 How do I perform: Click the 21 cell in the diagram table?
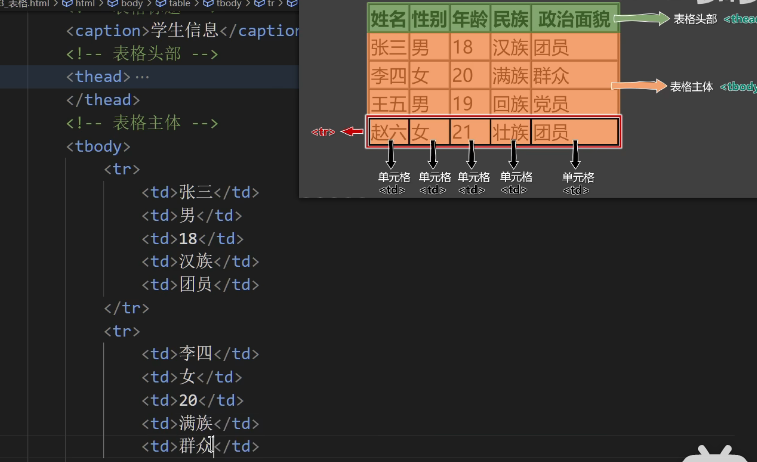pos(470,132)
